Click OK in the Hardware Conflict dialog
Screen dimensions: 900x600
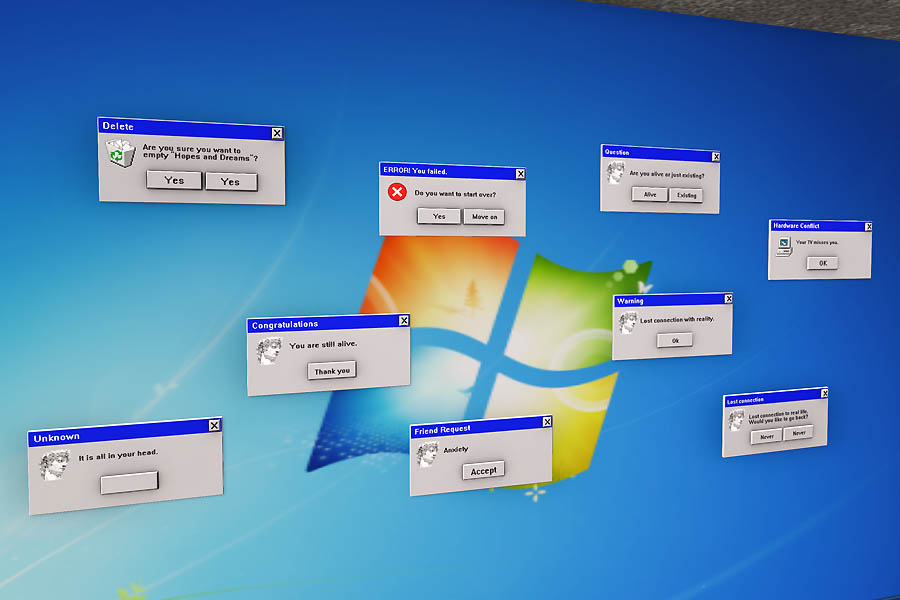coord(823,263)
